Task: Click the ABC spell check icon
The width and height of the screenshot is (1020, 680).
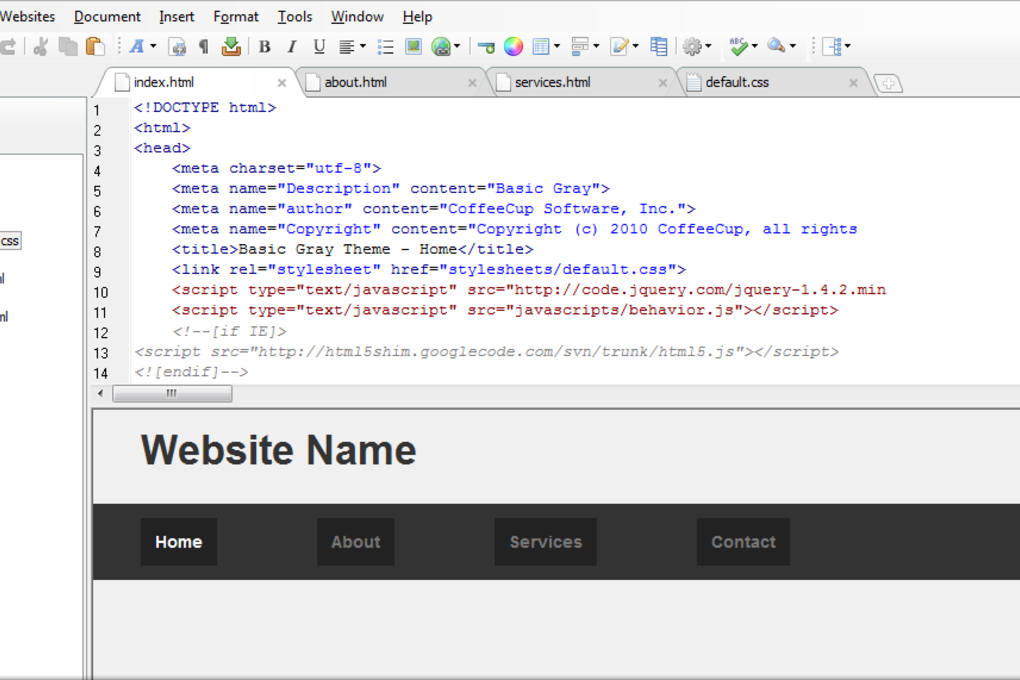Action: [x=738, y=46]
